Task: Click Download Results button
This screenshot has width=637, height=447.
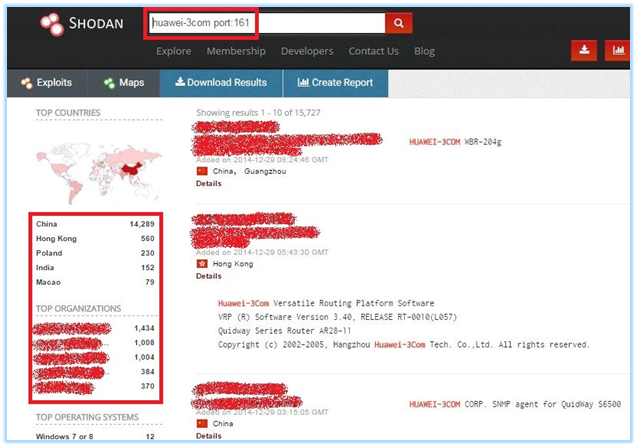Action: [x=221, y=83]
